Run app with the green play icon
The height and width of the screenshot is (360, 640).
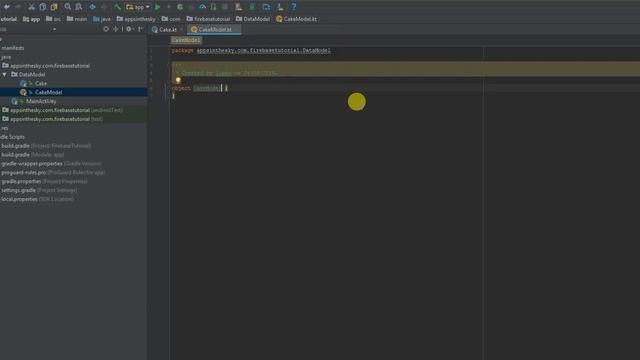coord(158,7)
